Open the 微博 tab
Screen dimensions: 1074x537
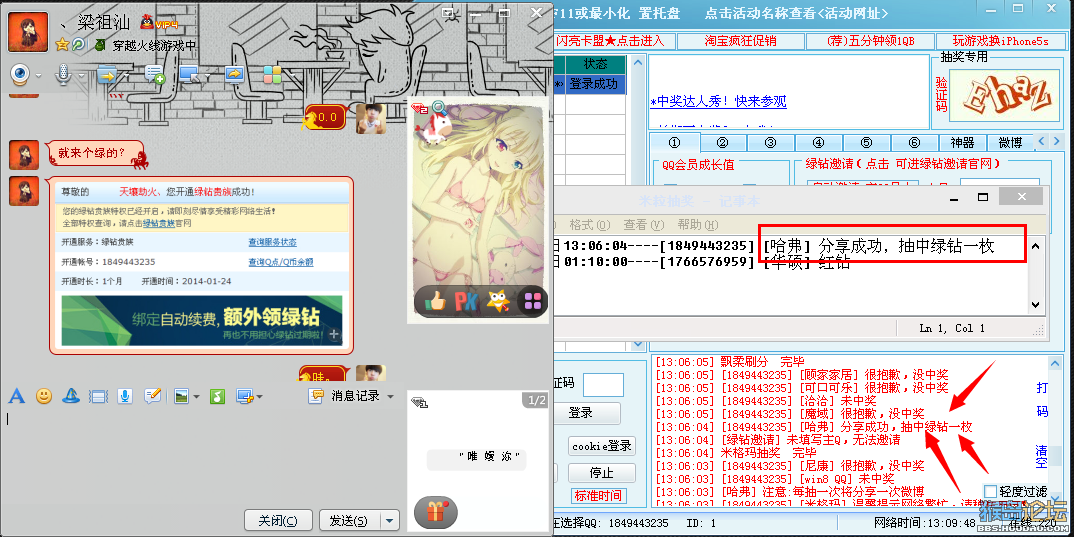point(1010,142)
